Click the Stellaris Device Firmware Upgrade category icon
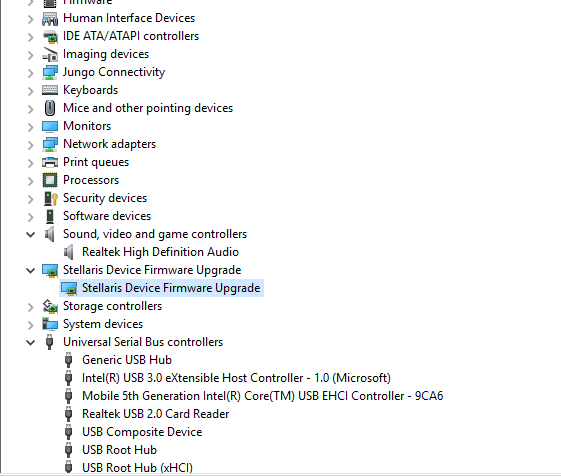The image size is (561, 476). 50,270
